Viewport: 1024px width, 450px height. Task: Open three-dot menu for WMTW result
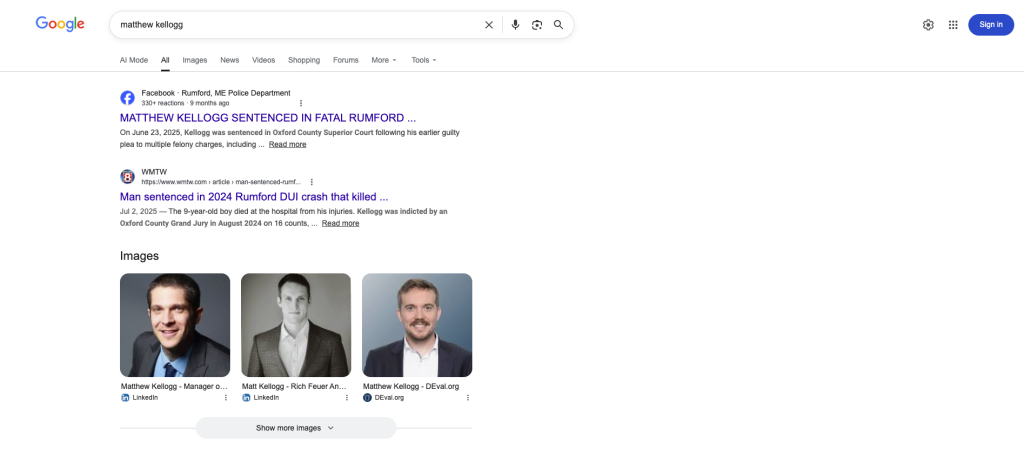tap(312, 182)
